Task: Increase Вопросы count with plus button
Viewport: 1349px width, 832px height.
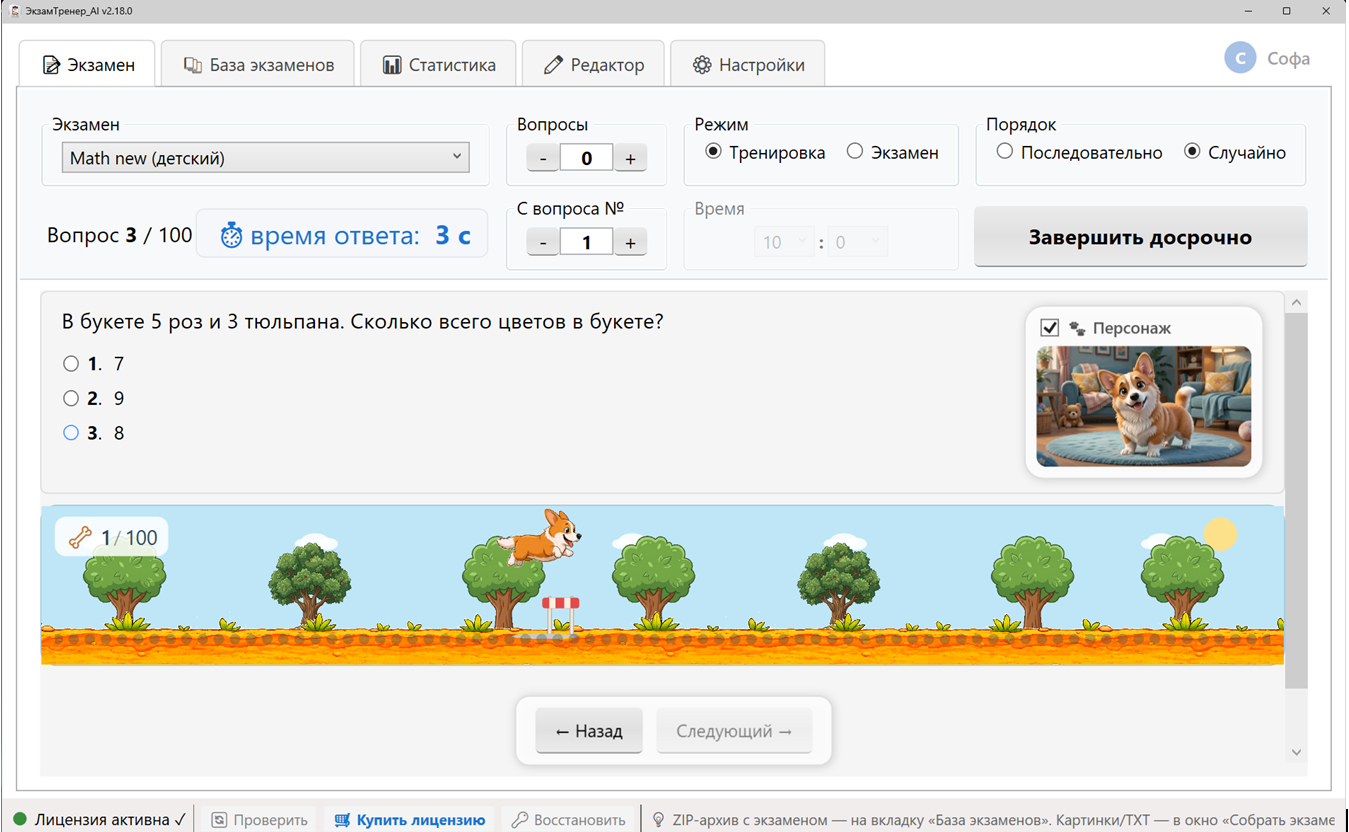Action: 630,158
